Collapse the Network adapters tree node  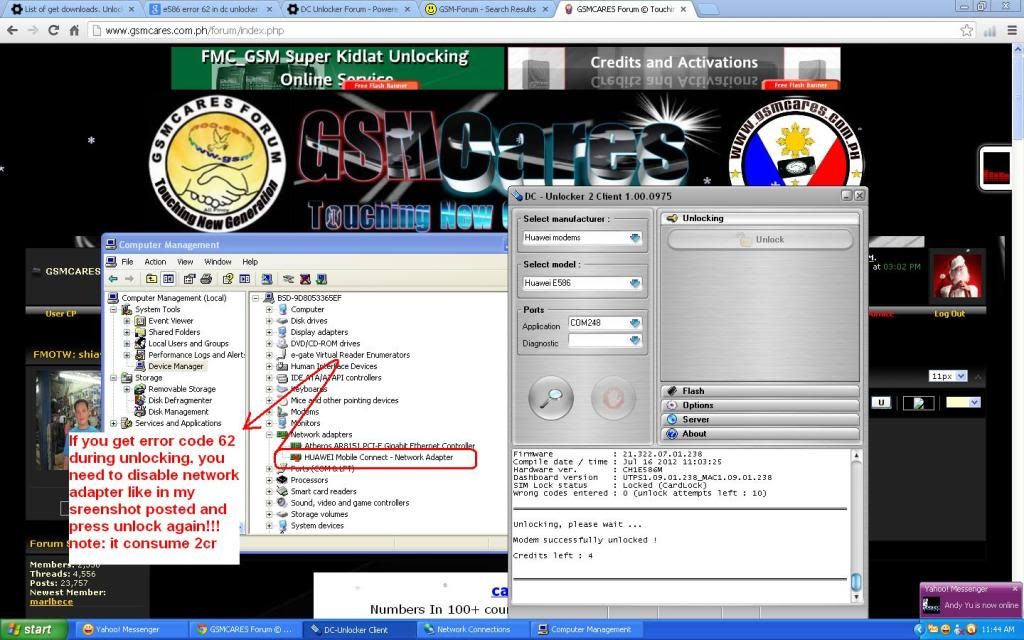(270, 435)
